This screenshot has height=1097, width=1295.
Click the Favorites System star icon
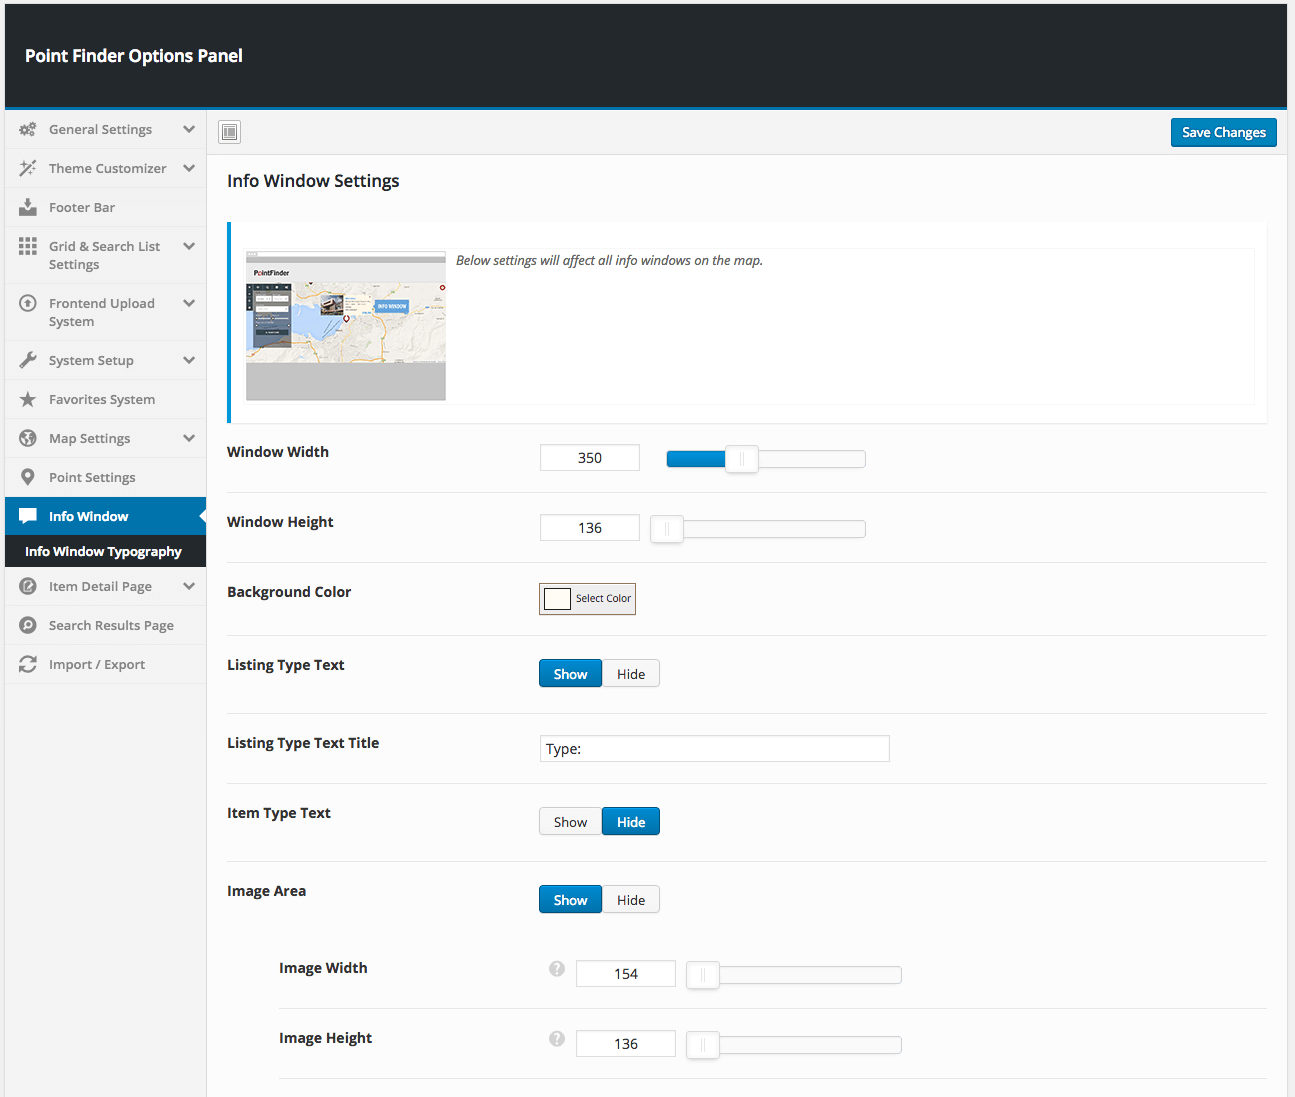click(28, 399)
